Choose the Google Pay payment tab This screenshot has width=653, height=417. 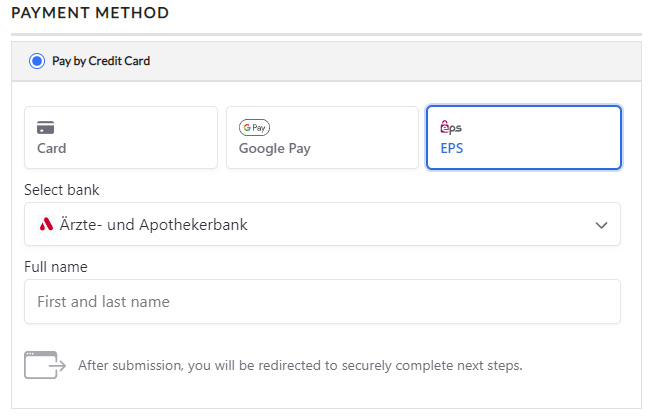click(x=322, y=138)
